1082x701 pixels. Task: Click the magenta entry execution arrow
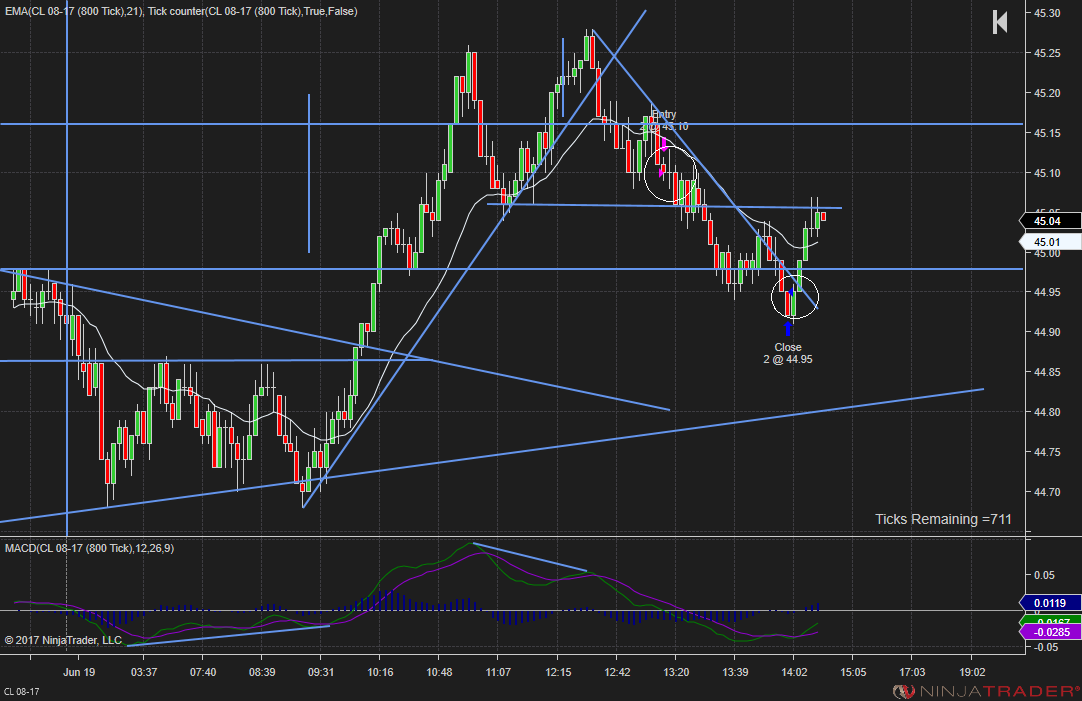click(664, 144)
